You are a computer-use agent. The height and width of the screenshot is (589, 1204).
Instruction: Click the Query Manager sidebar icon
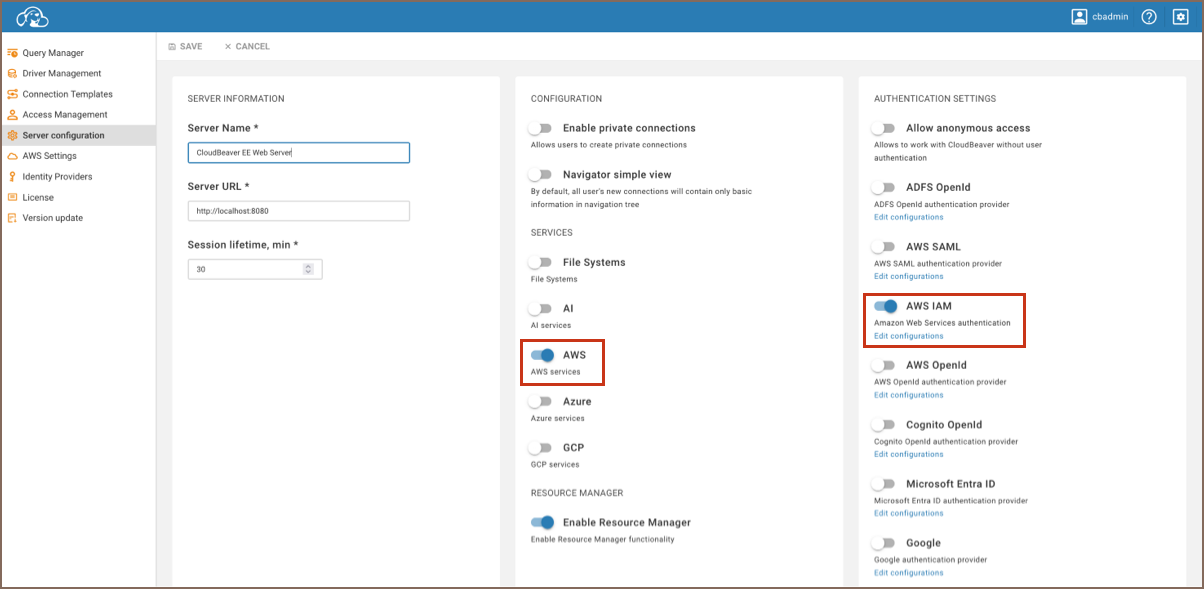(x=12, y=53)
